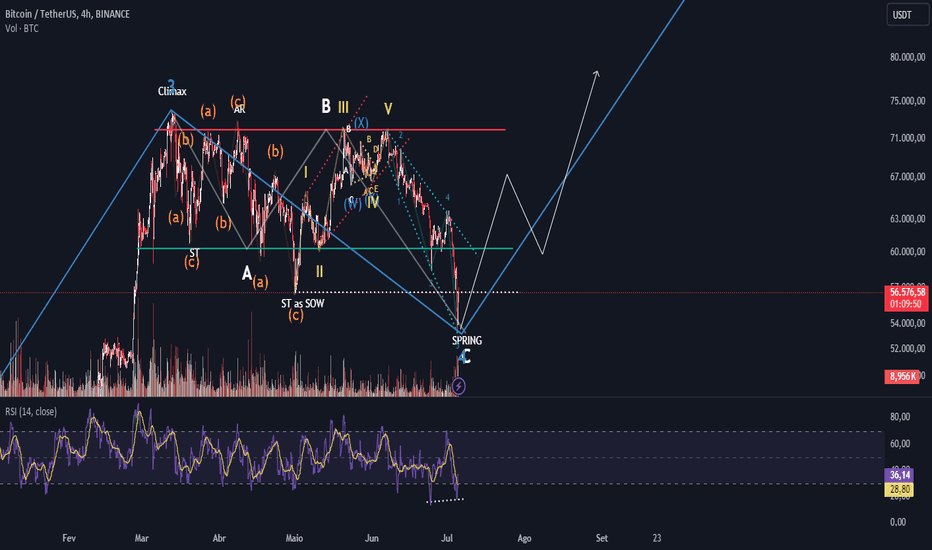Select the Climax text annotation

pos(172,91)
